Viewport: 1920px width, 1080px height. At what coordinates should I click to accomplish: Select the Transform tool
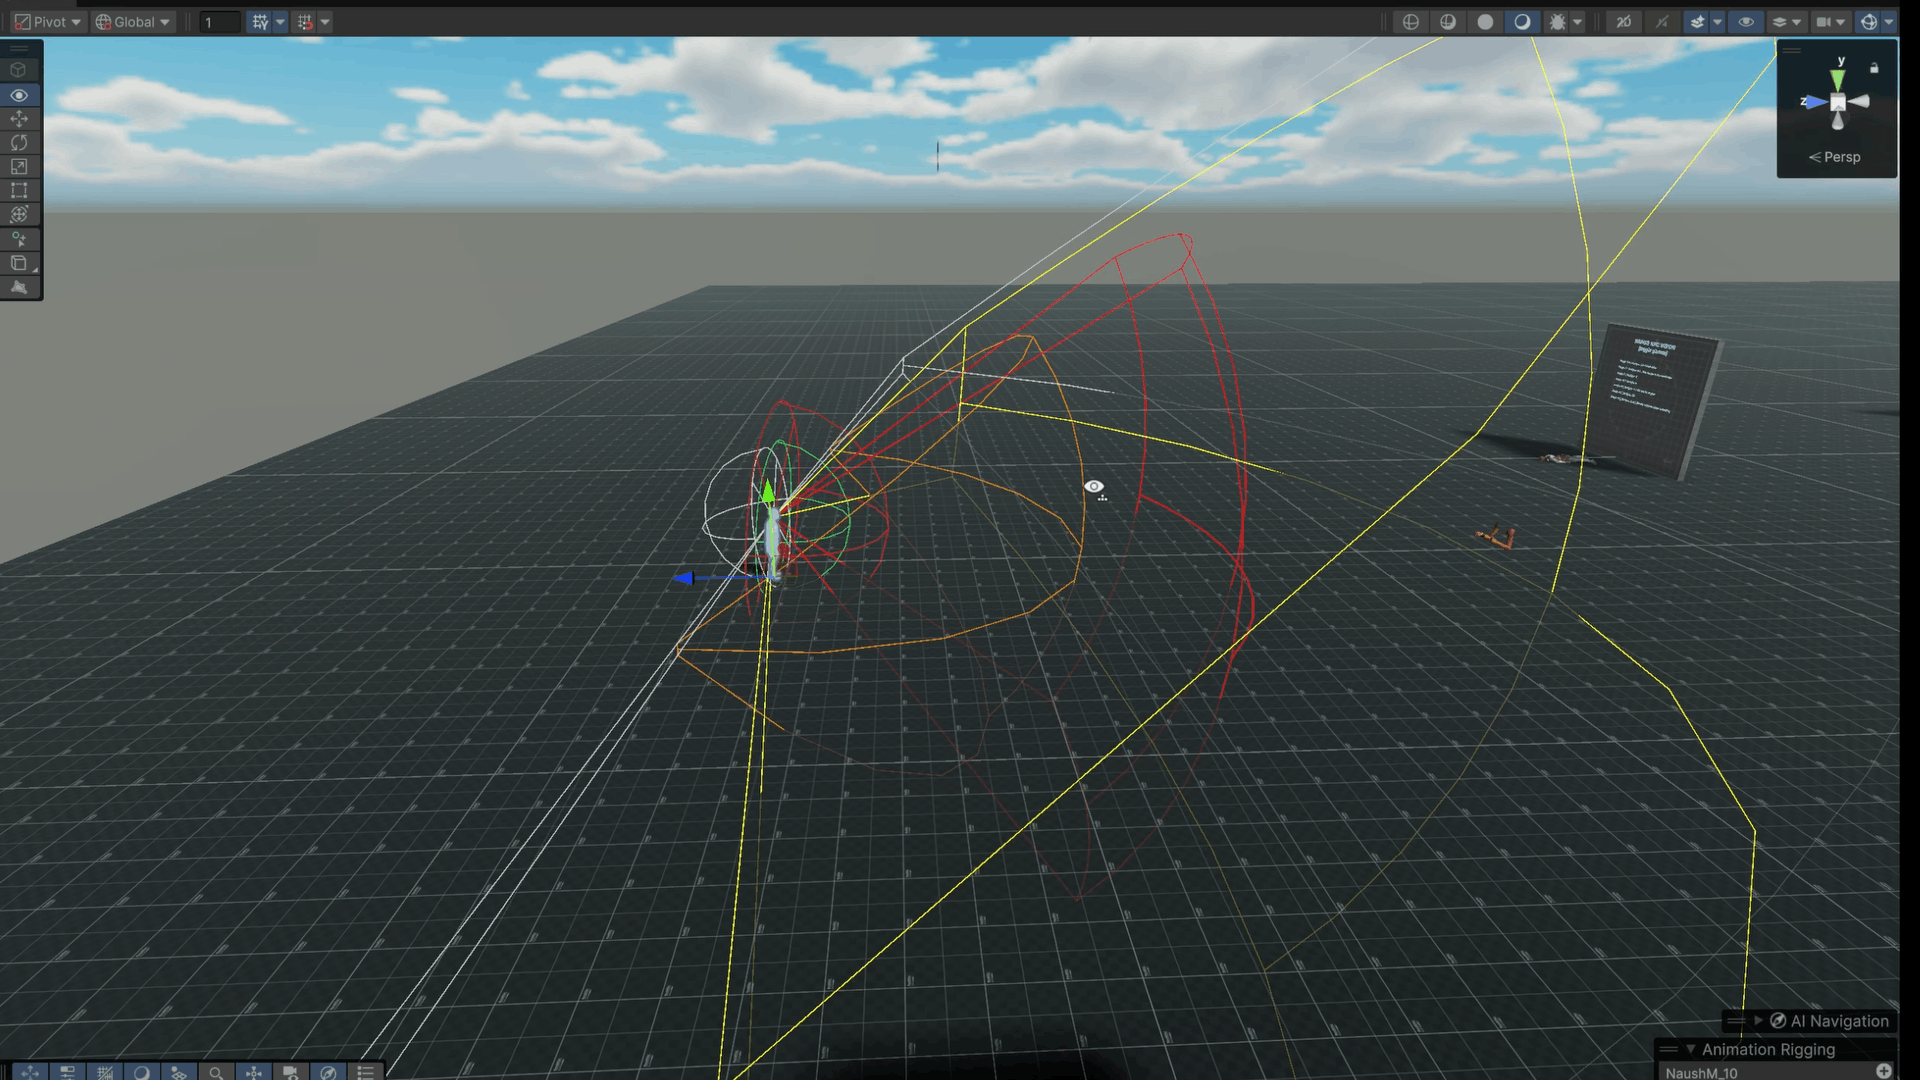coord(19,214)
